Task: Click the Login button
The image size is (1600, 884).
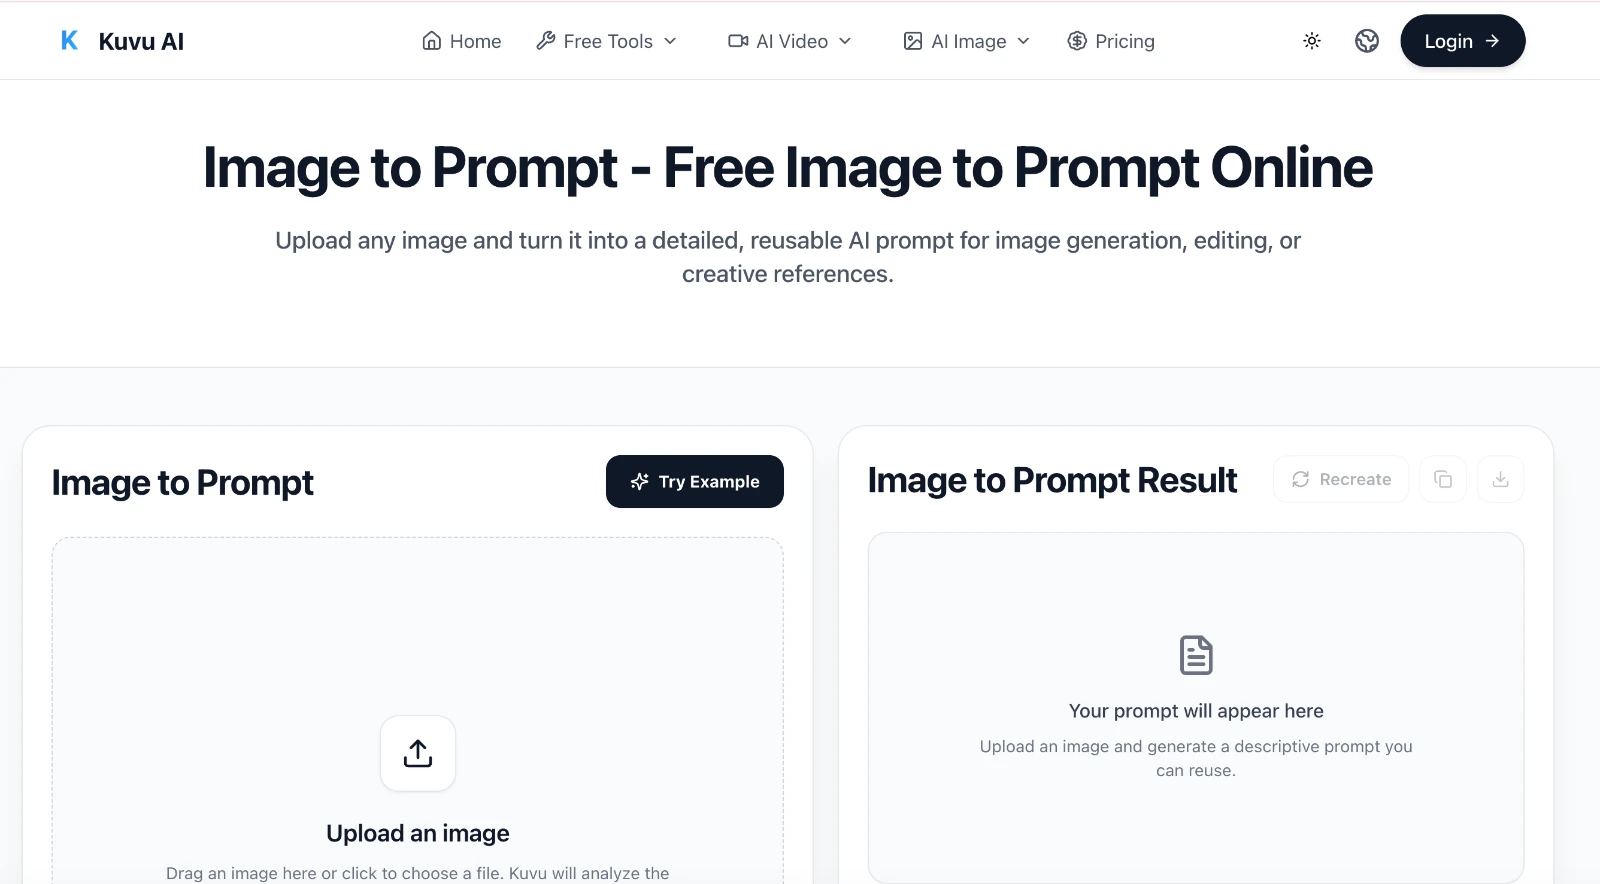Action: [1462, 41]
